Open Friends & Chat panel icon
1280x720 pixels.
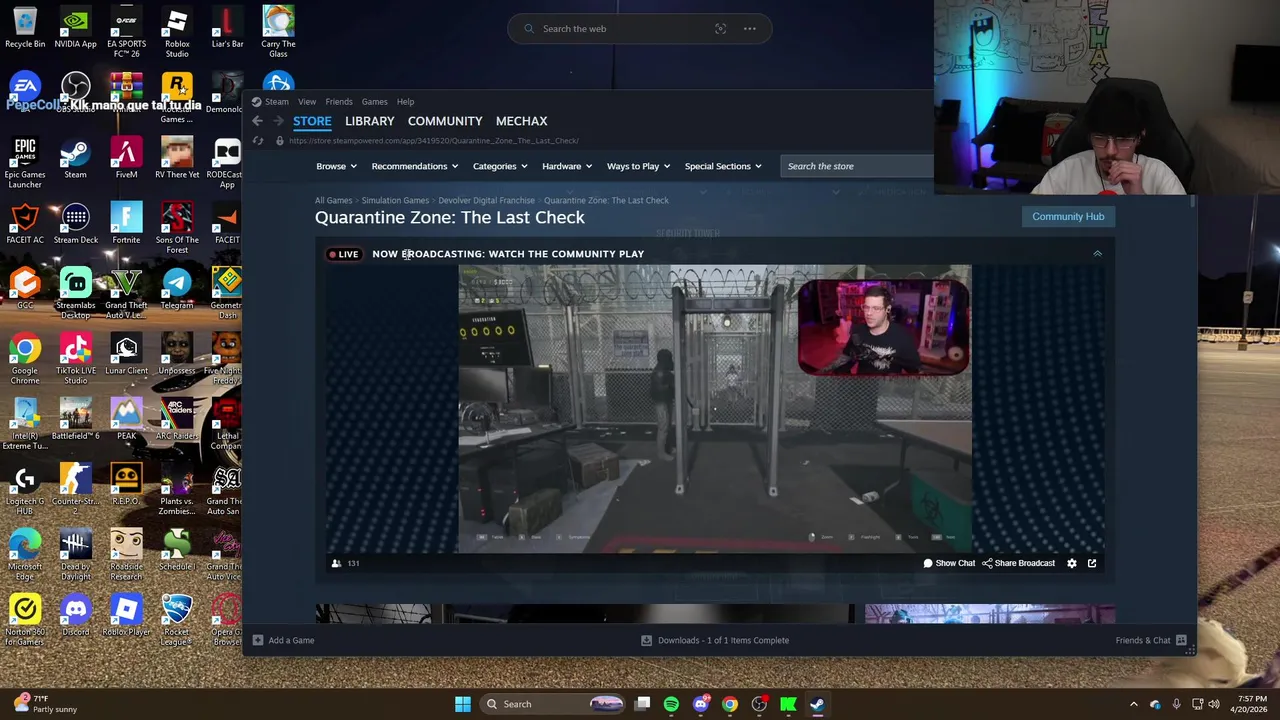[1181, 640]
